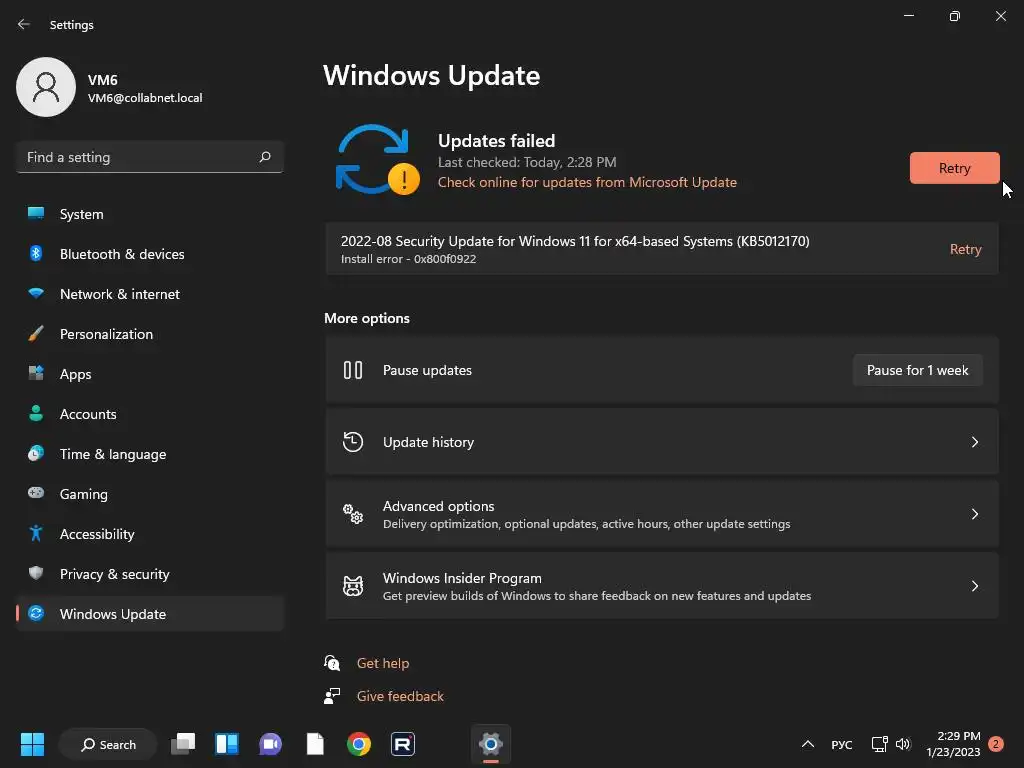Open Task View from the taskbar
The image size is (1024, 768).
click(x=183, y=744)
